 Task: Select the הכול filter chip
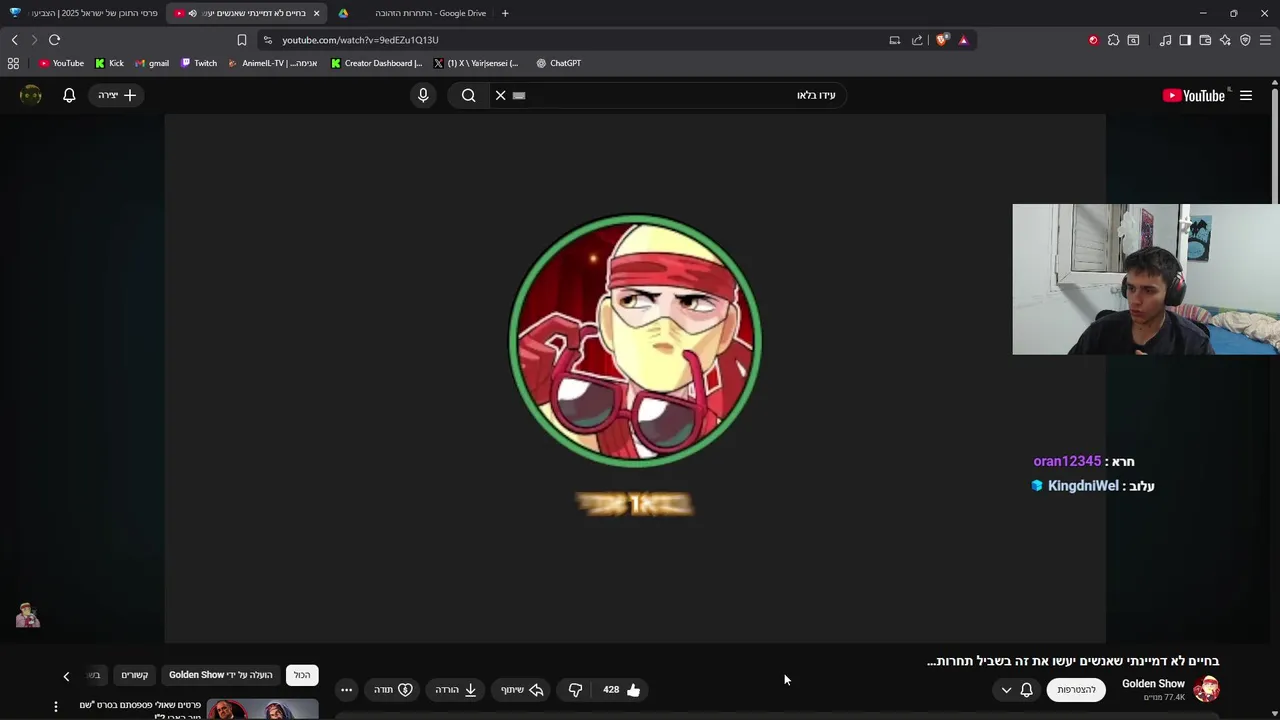pos(302,675)
